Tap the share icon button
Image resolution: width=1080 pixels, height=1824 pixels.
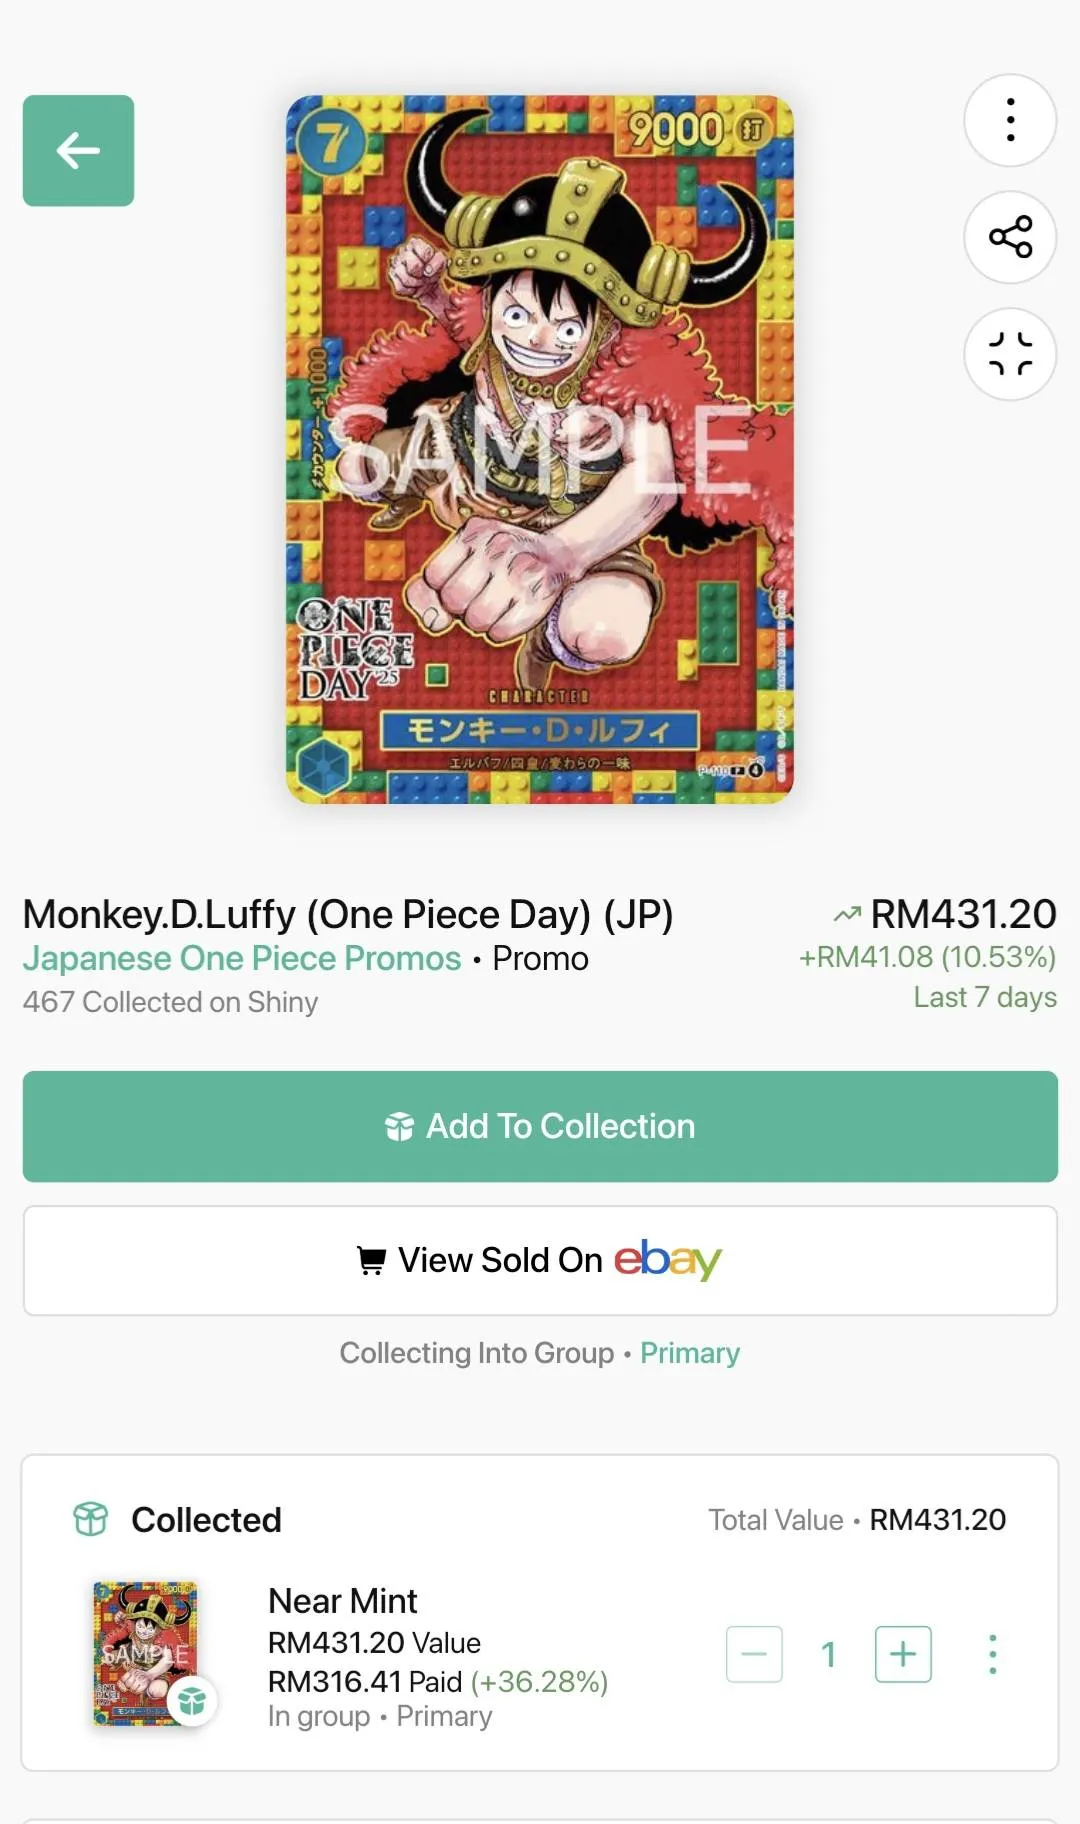[1010, 237]
